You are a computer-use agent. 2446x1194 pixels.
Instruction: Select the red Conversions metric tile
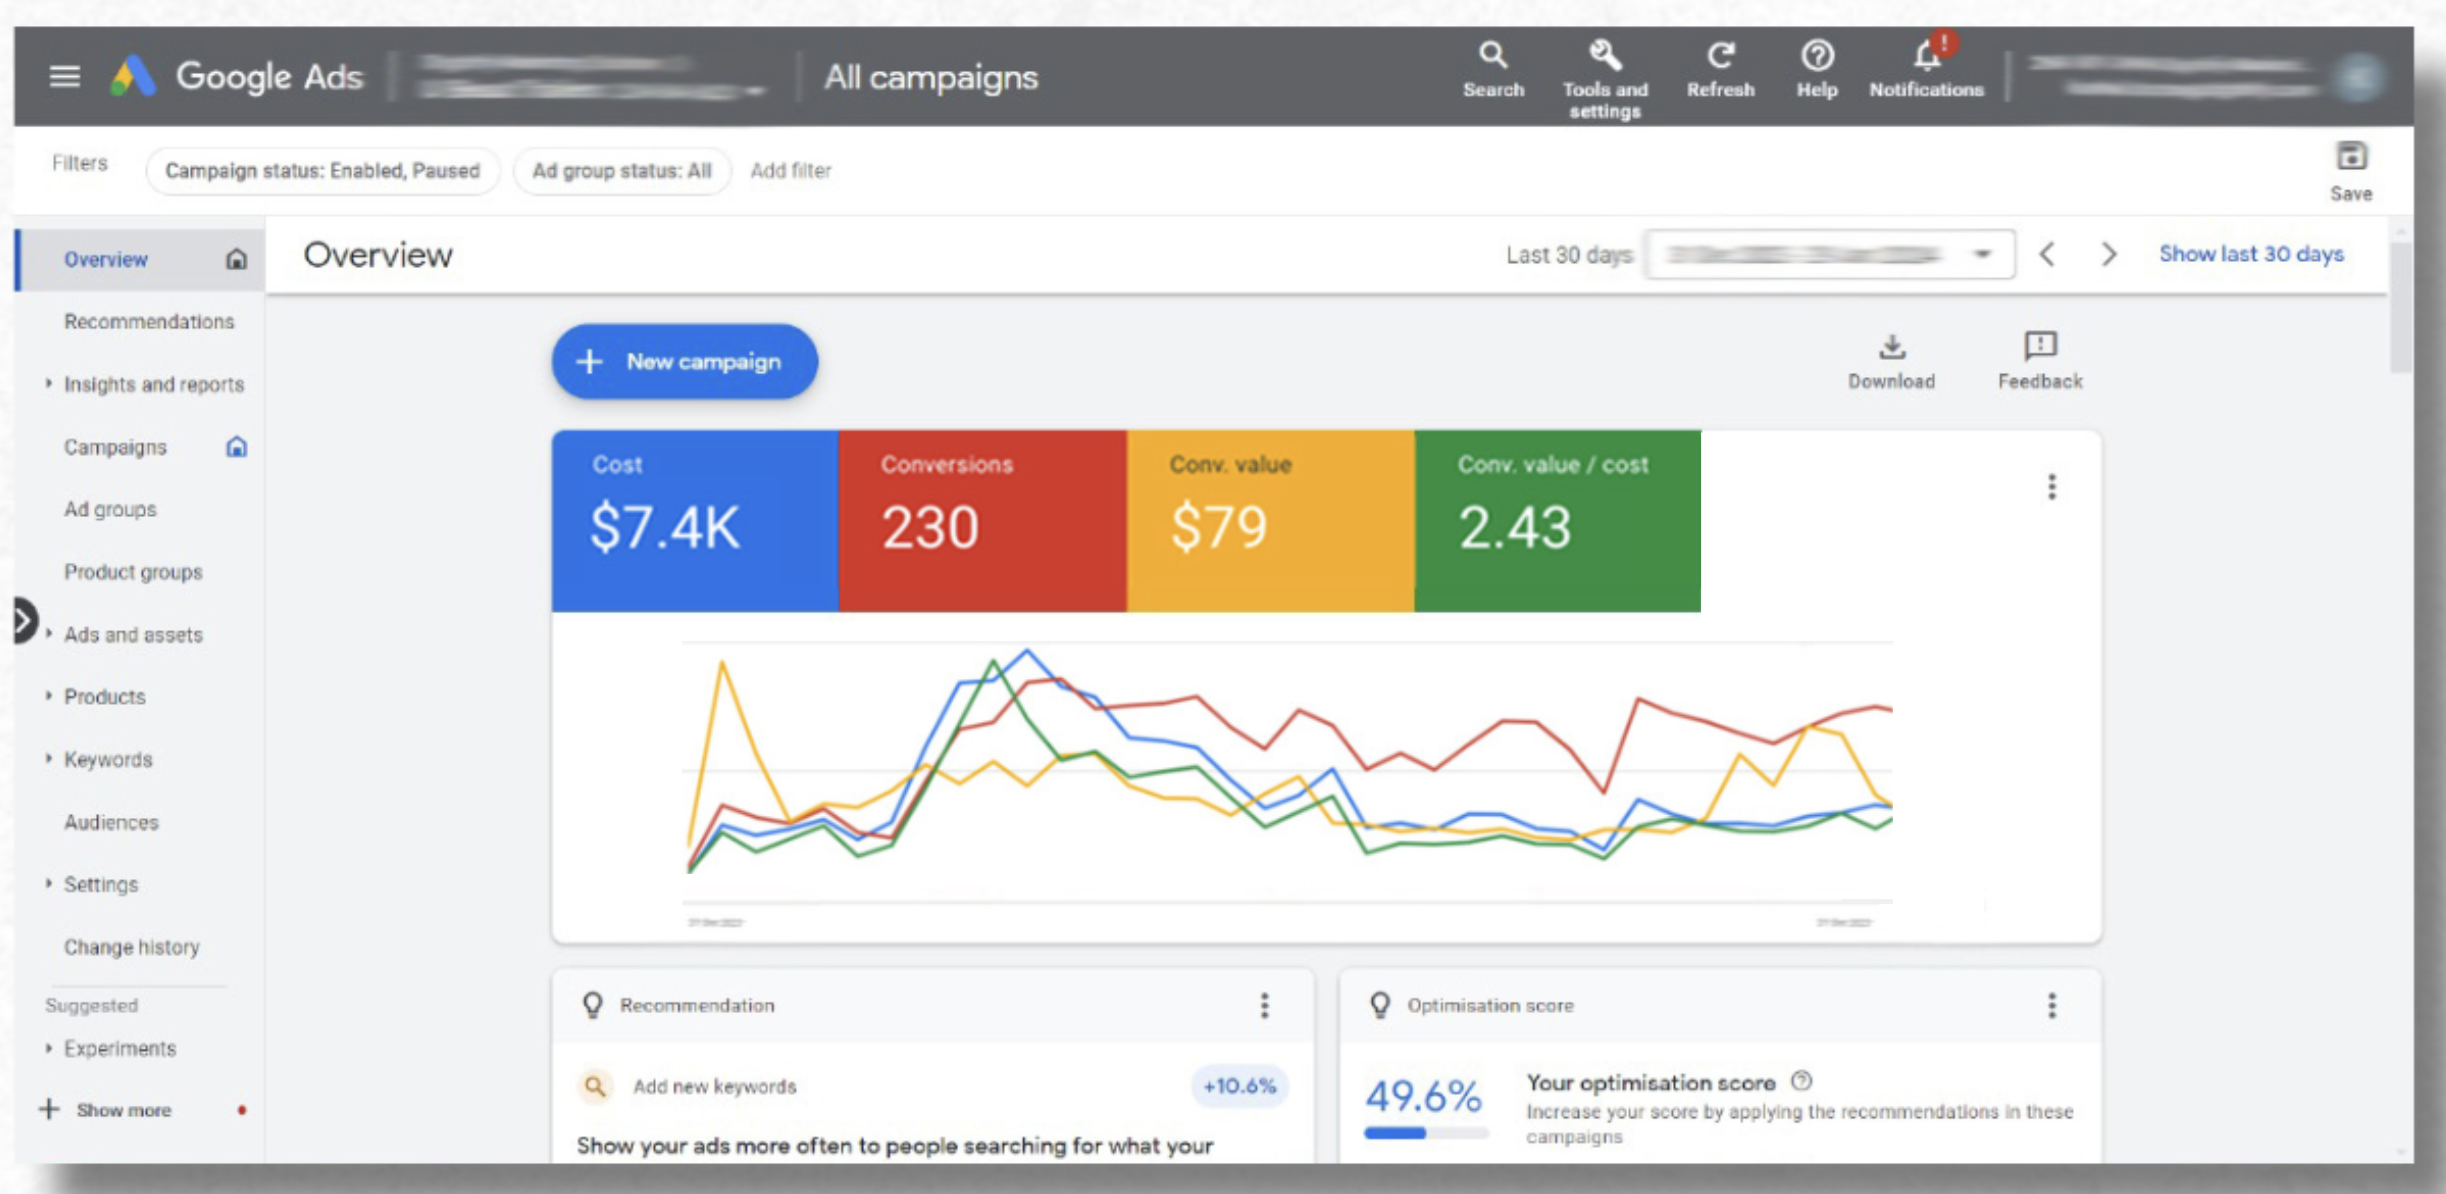(983, 521)
